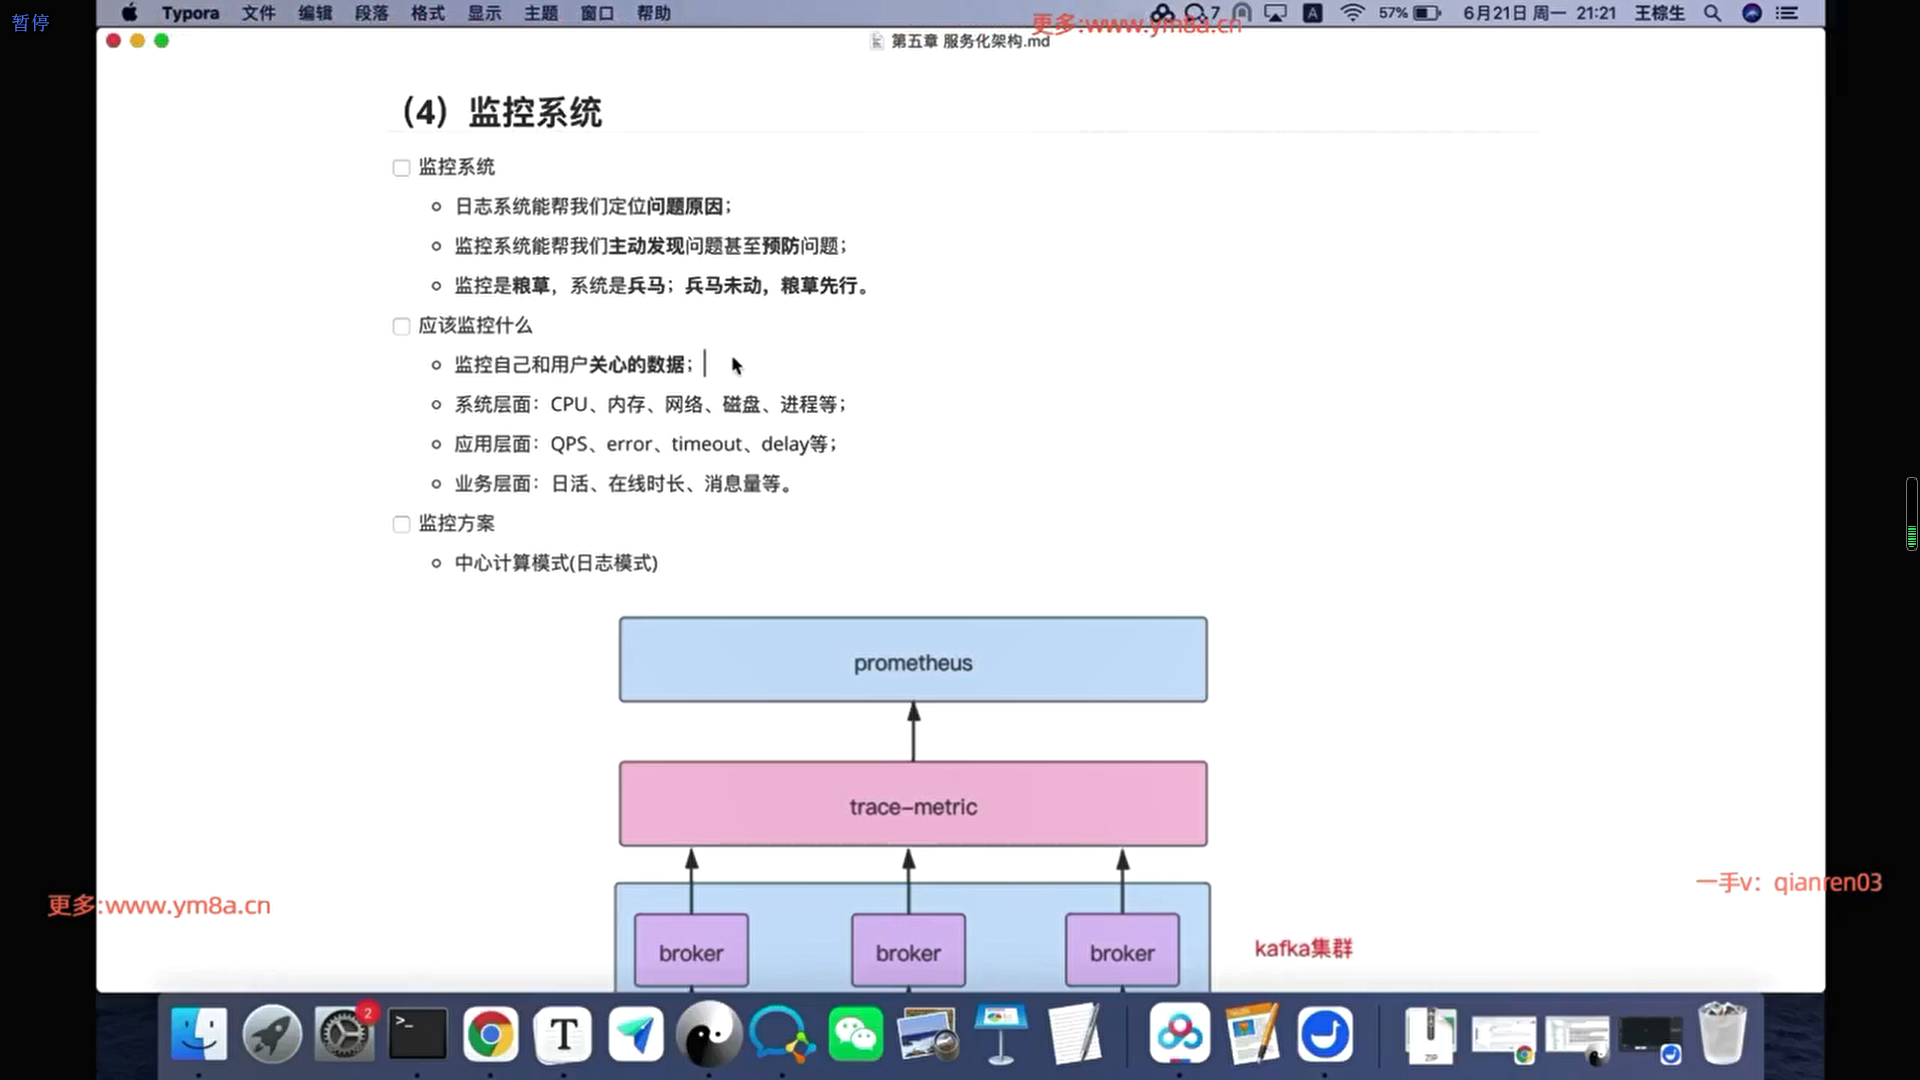Open the Wi-Fi status menu
The height and width of the screenshot is (1080, 1920).
(x=1352, y=13)
